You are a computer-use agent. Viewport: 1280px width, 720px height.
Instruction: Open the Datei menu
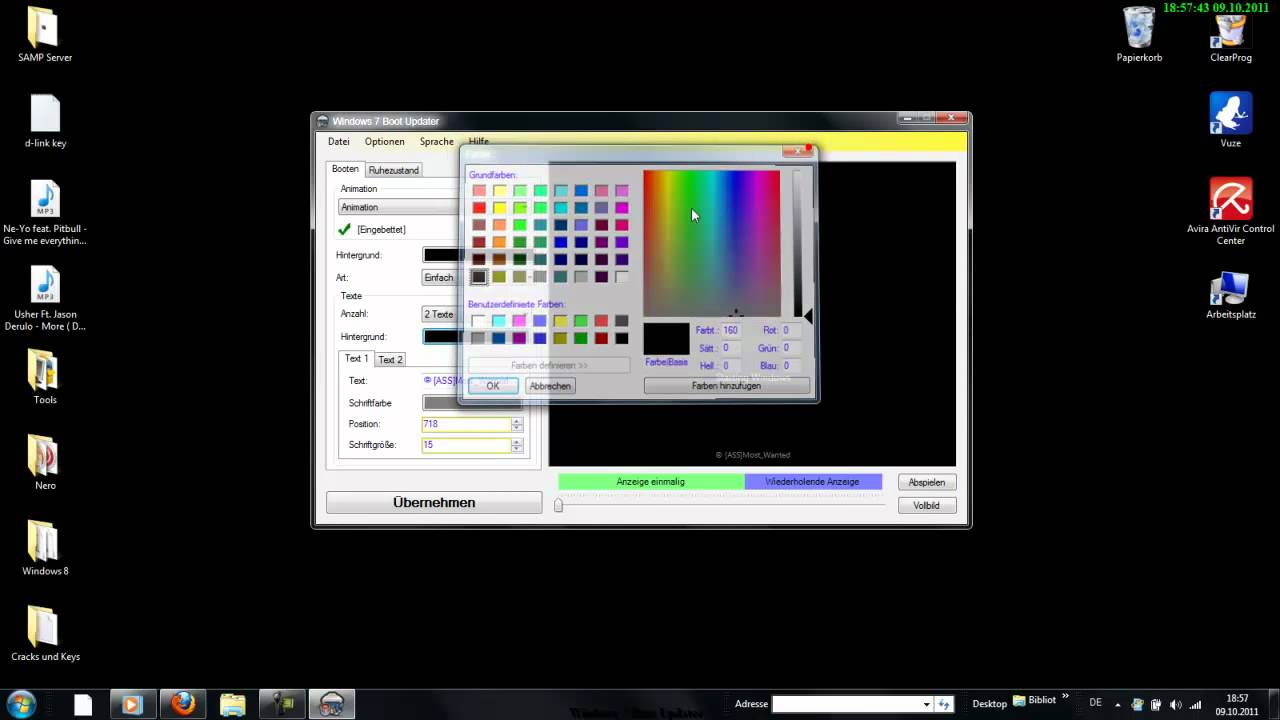point(339,142)
